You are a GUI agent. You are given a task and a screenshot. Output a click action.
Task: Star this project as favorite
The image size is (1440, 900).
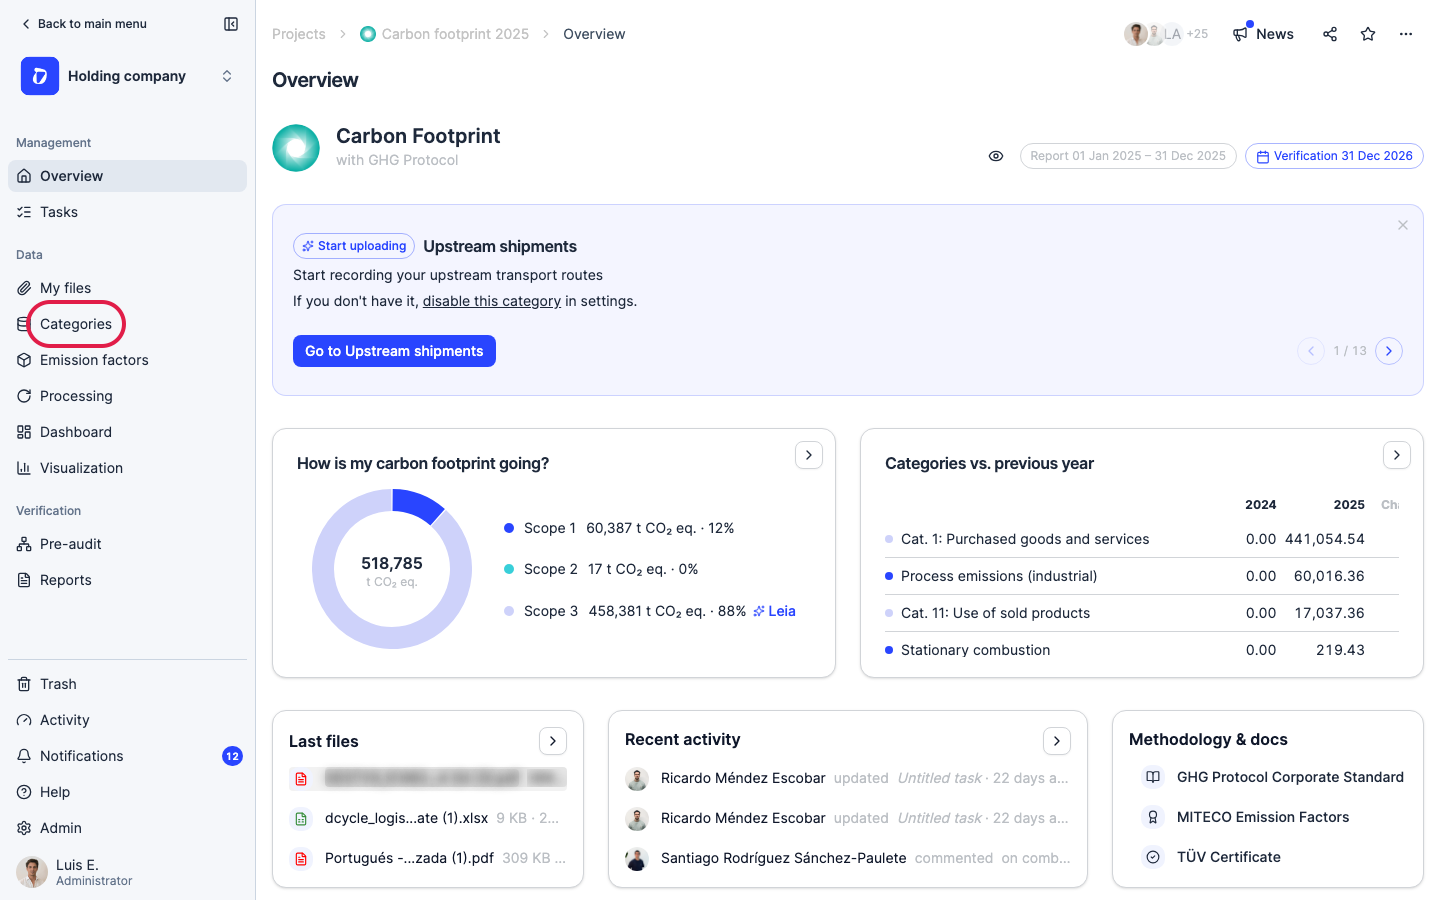click(x=1368, y=34)
